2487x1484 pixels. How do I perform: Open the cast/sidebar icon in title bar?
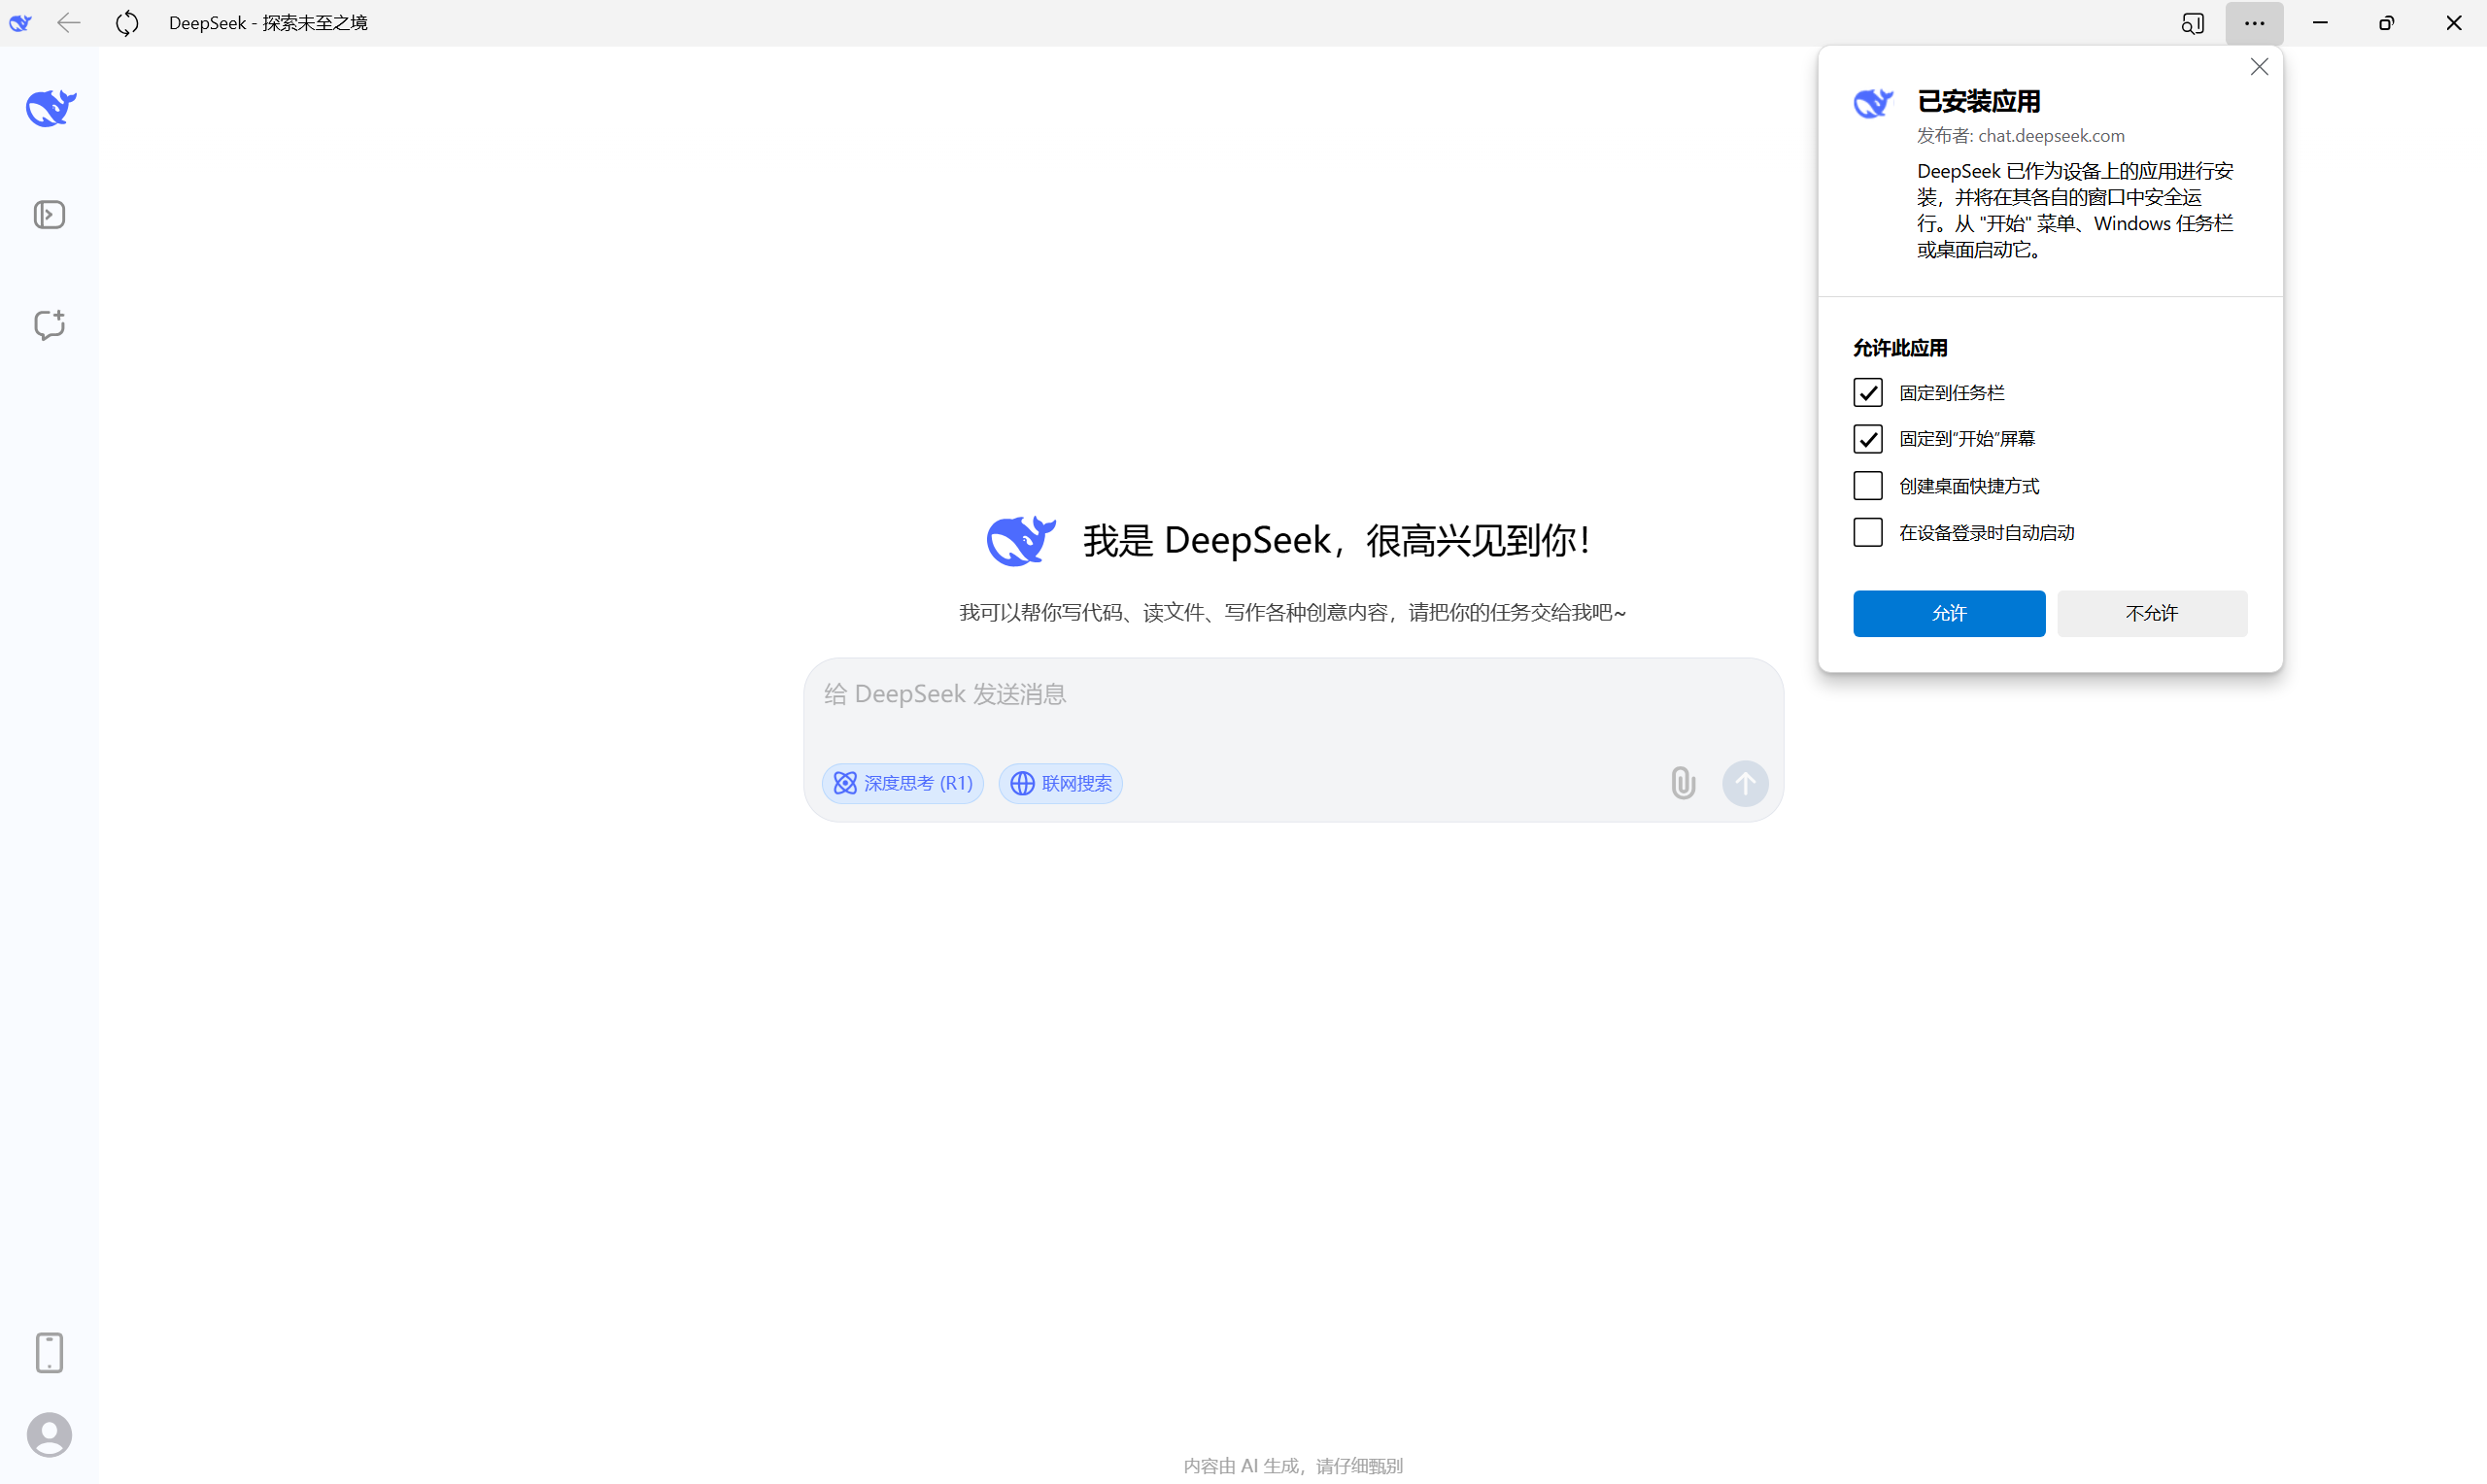click(2192, 22)
